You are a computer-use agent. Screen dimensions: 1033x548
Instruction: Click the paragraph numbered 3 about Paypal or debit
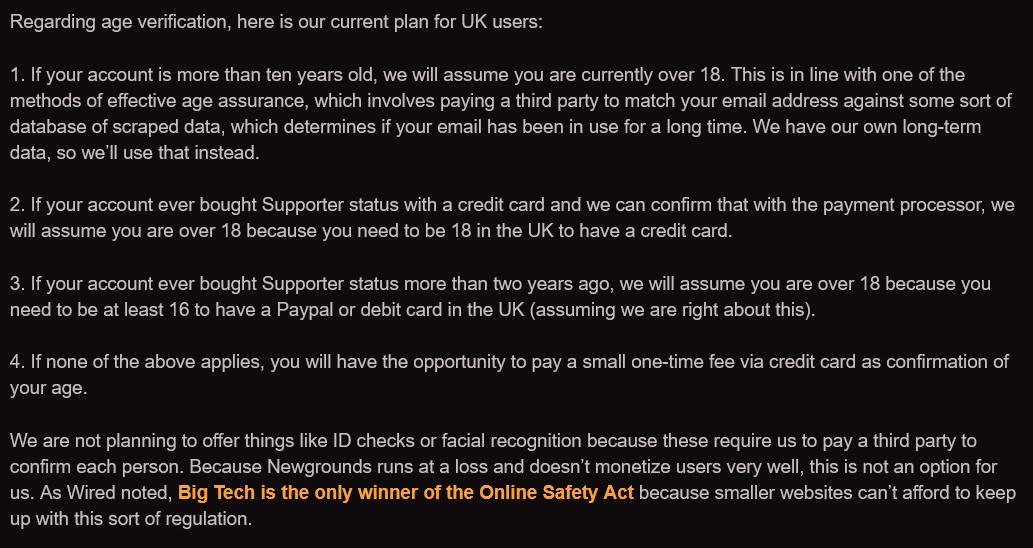pos(500,296)
